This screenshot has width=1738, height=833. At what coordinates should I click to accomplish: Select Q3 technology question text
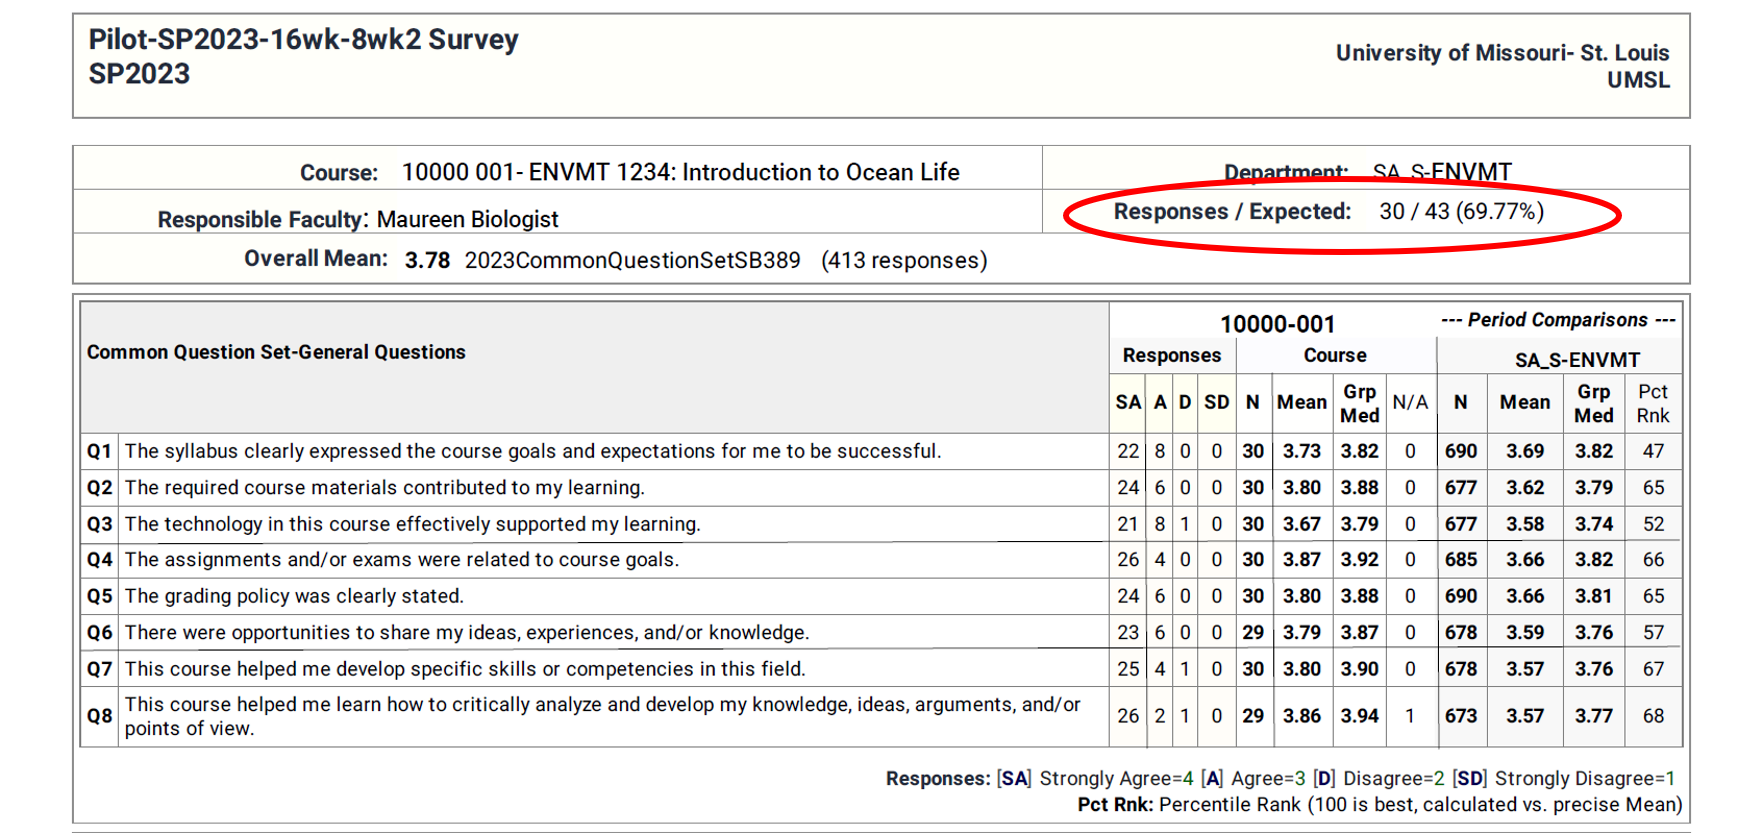[412, 524]
